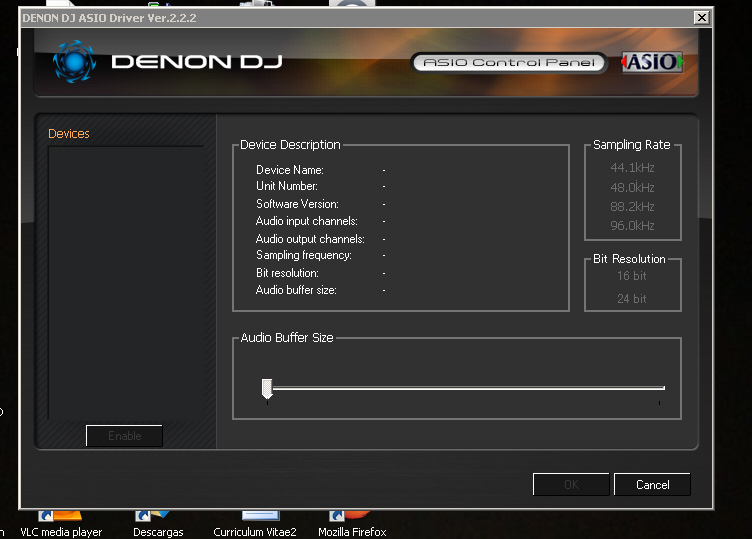Viewport: 752px width, 539px height.
Task: Open Mozilla Firefox desktop shortcut
Action: point(352,525)
